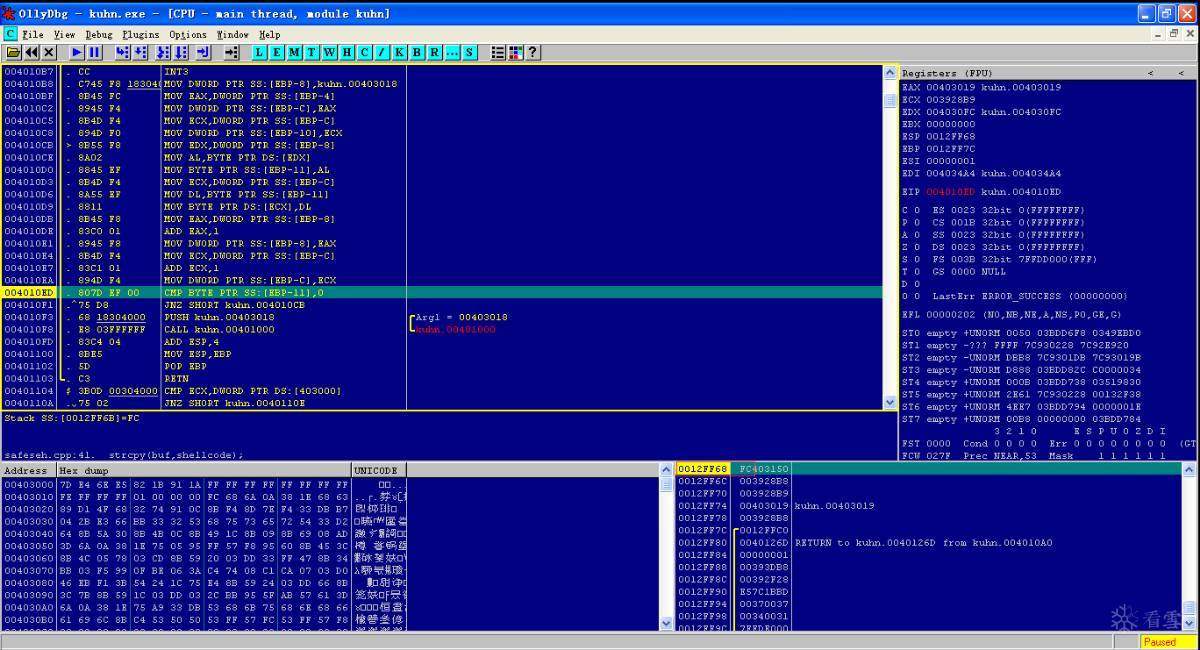This screenshot has height=650, width=1200.
Task: Click disassembly pane scroll down arrow
Action: 890,402
